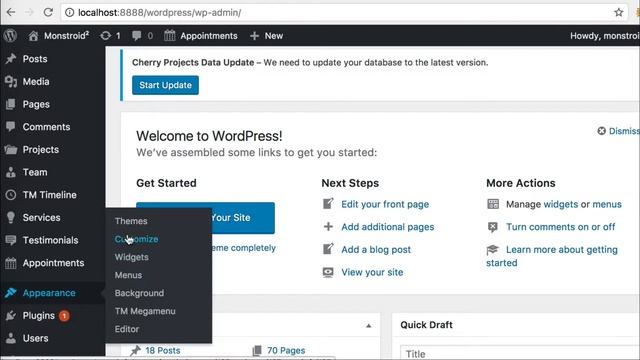Click the edit icon beside front page link
640x360 pixels.
coord(328,204)
